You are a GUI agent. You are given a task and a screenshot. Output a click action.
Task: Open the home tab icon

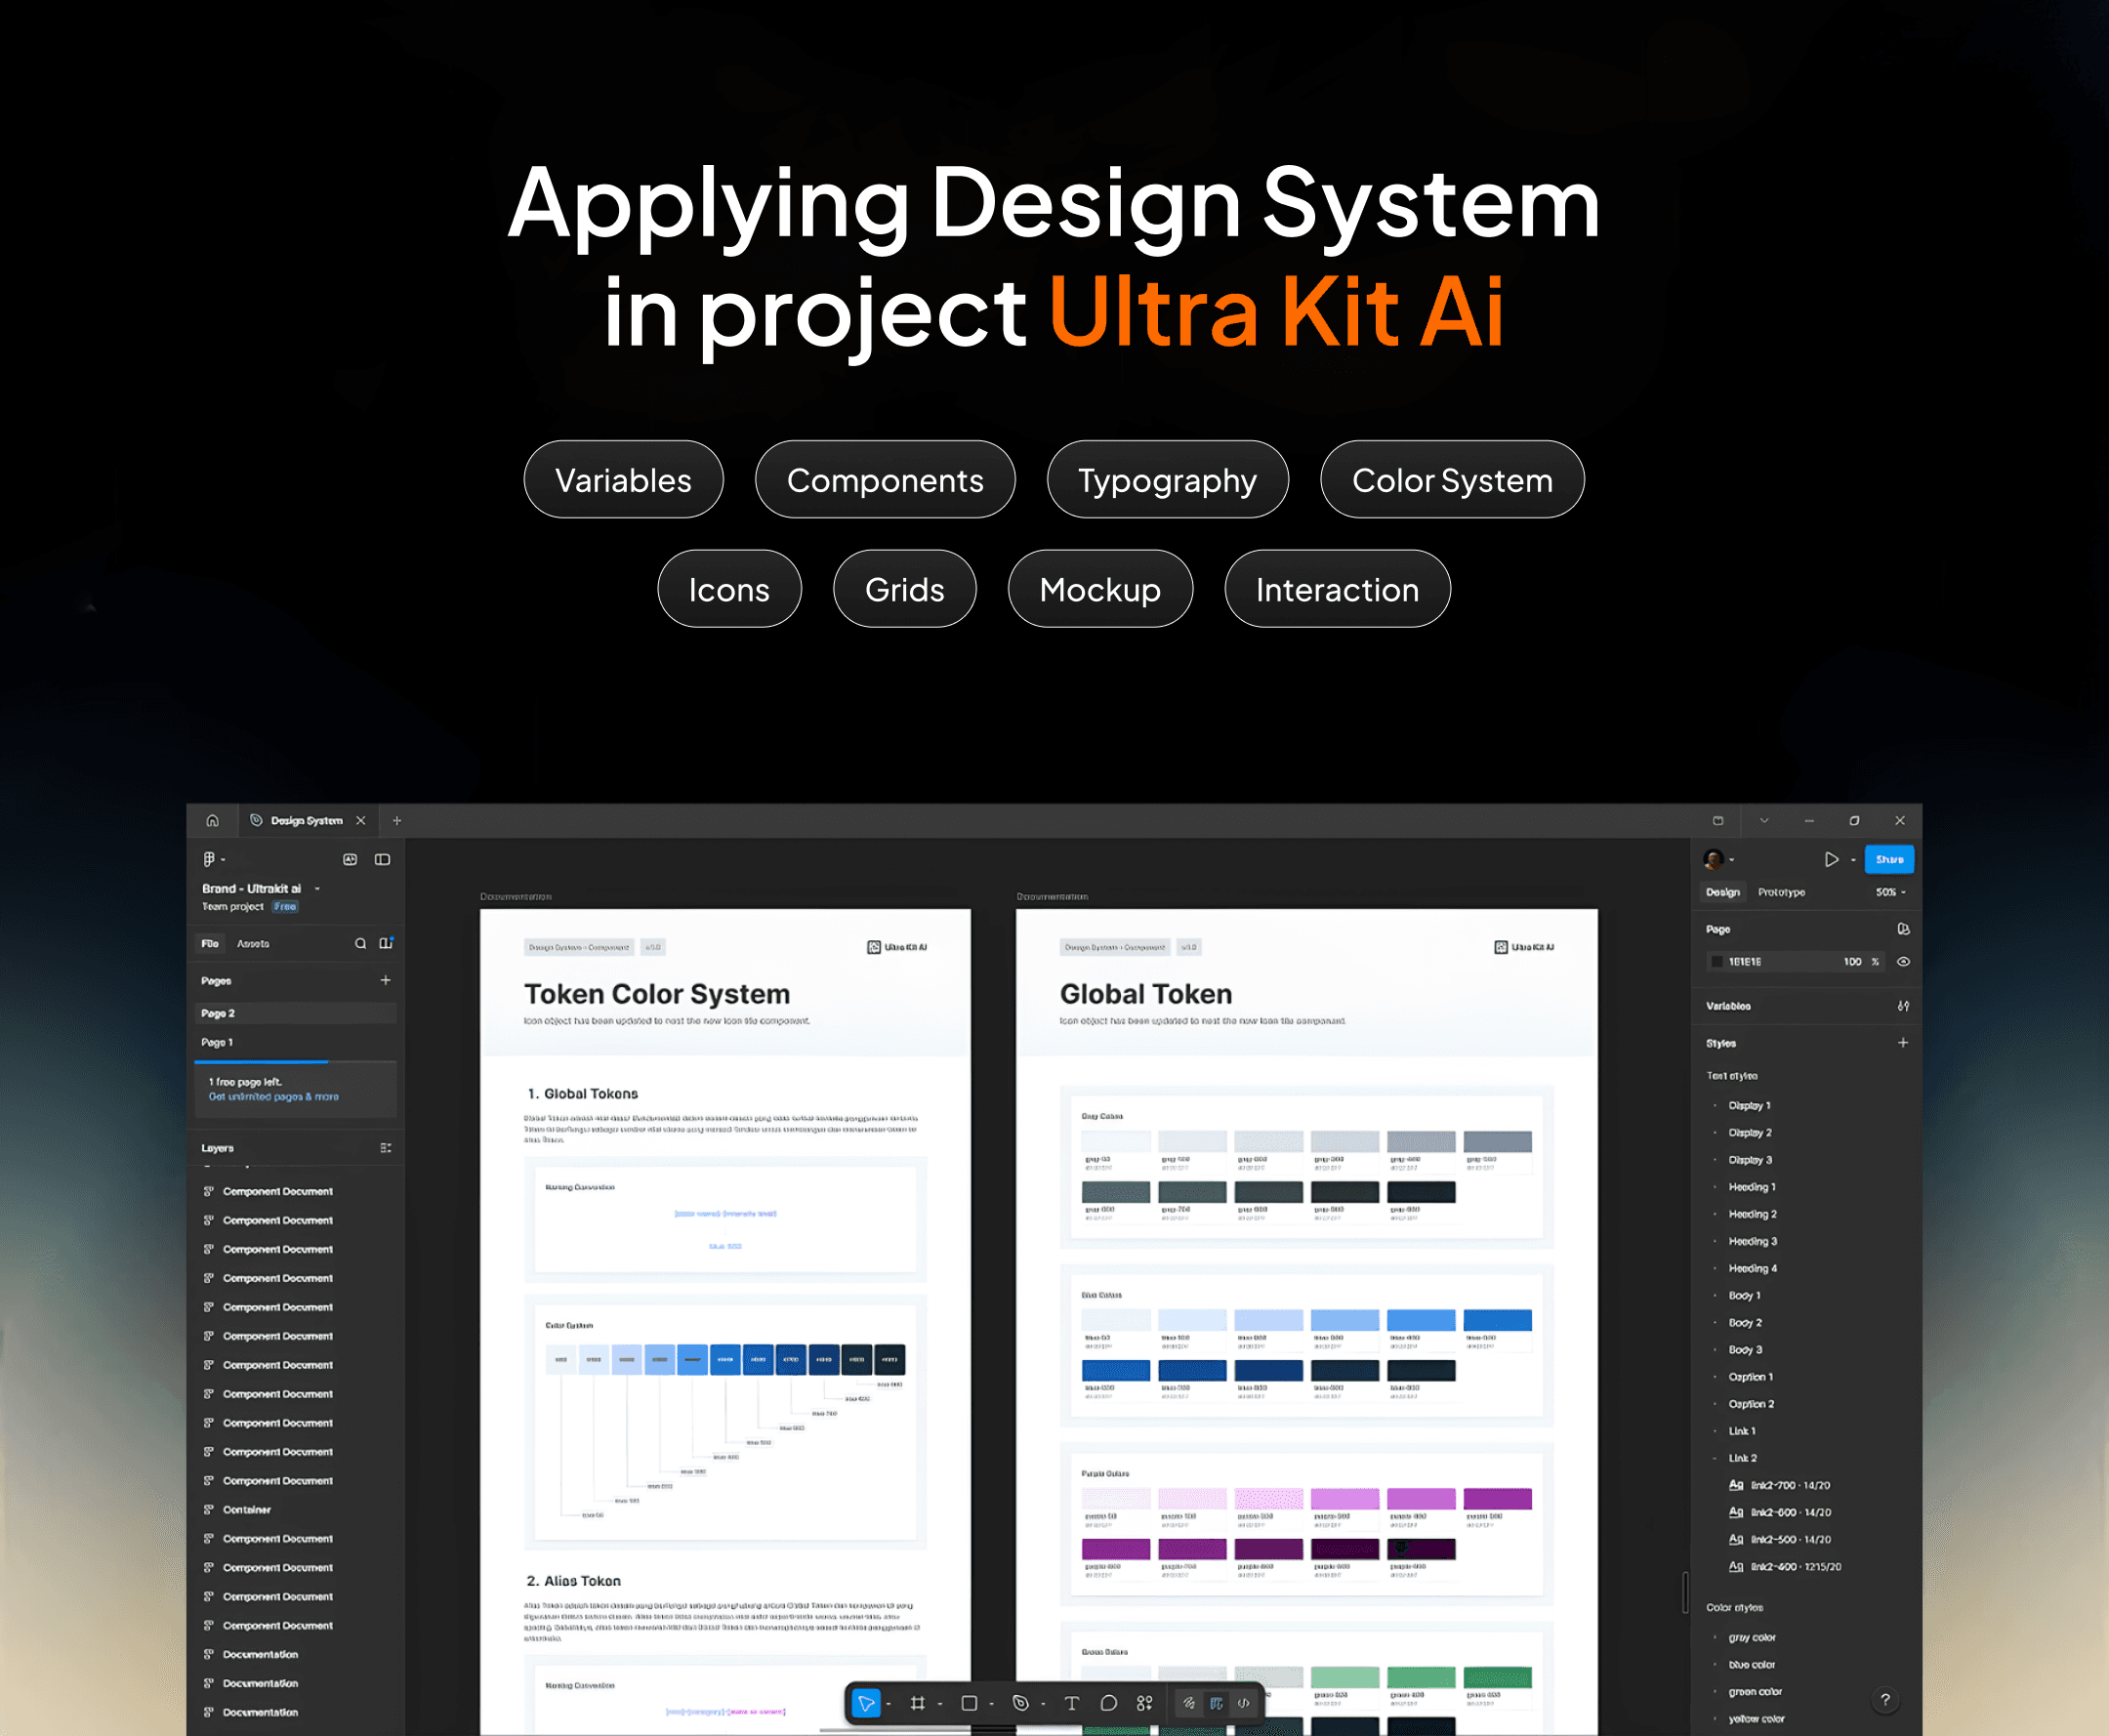click(212, 820)
